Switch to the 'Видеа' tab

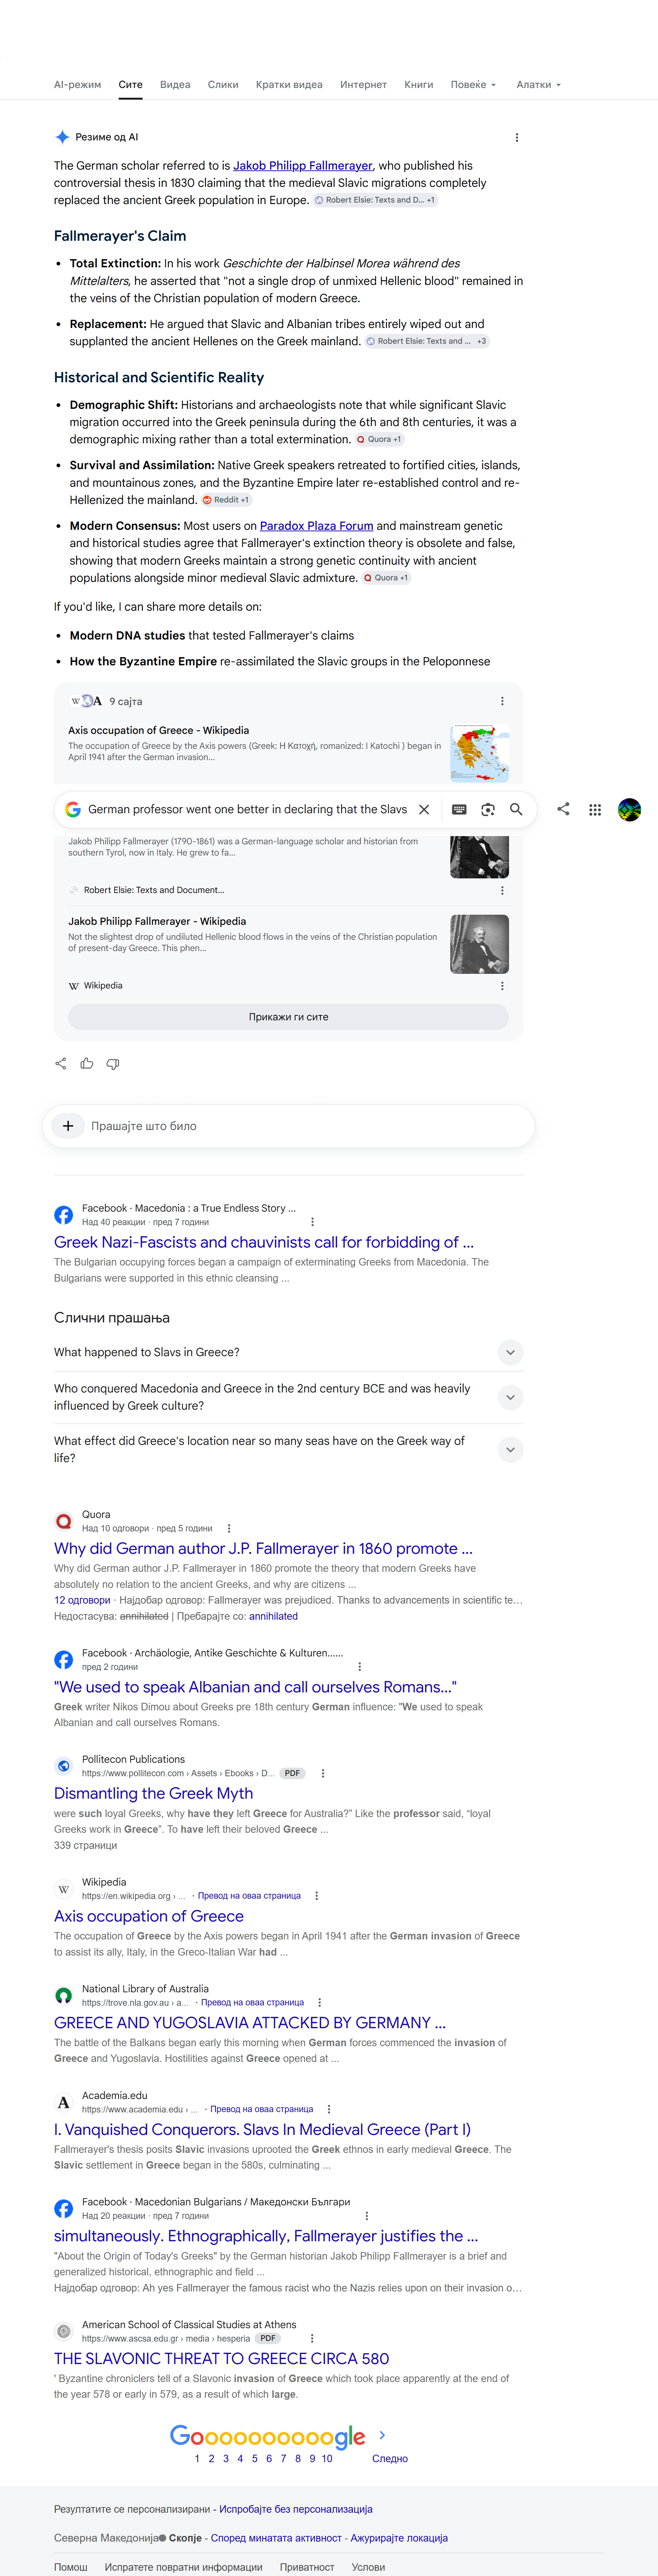click(x=175, y=85)
